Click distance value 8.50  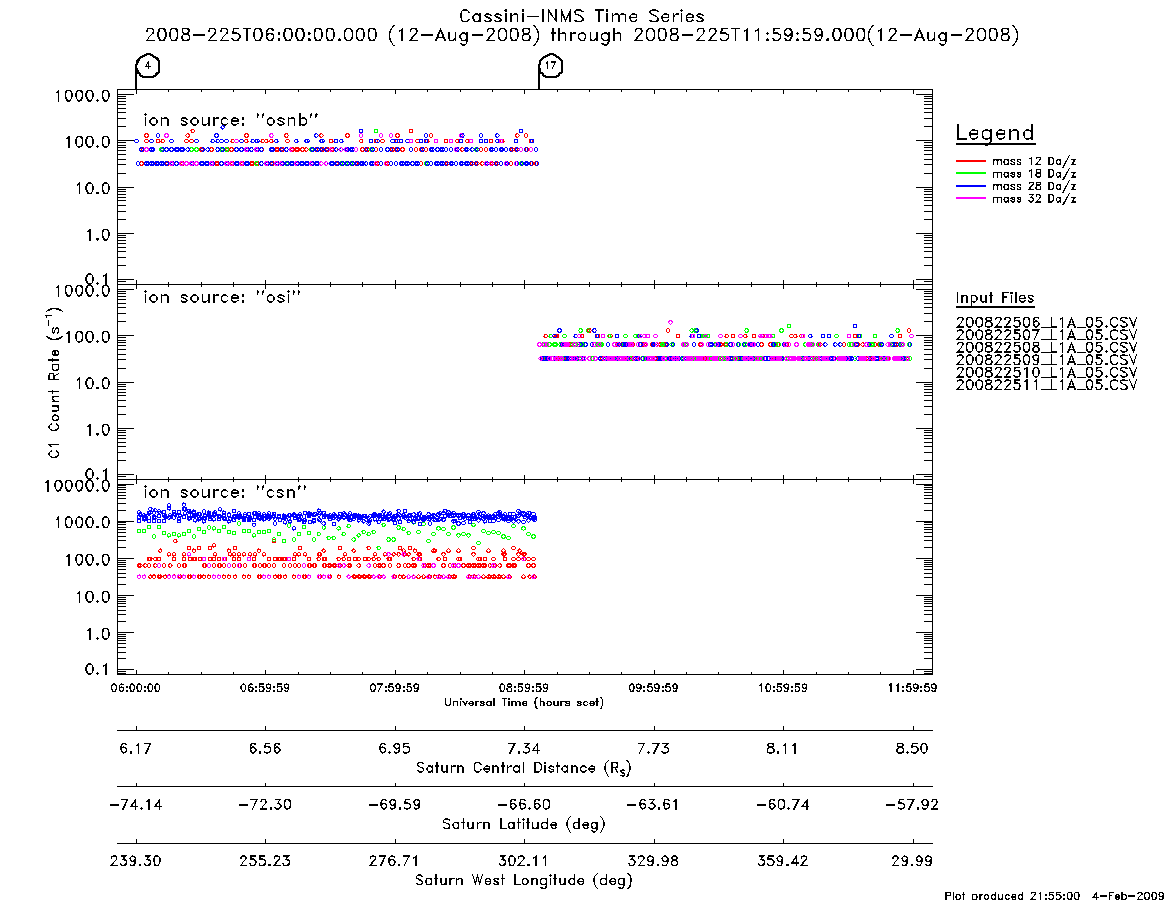click(x=912, y=748)
